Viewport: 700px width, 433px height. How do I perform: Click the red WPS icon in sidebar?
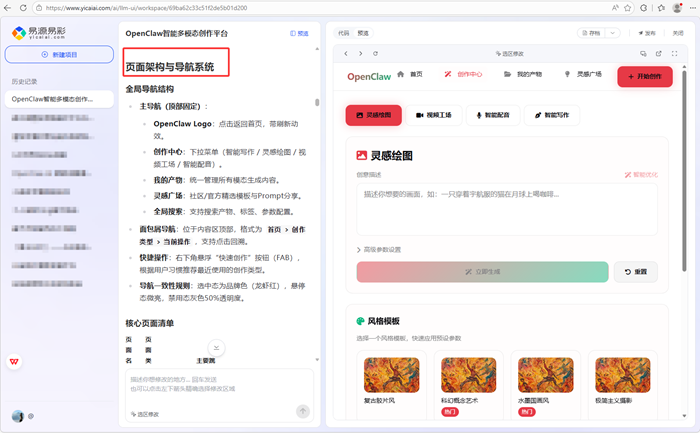pyautogui.click(x=15, y=361)
